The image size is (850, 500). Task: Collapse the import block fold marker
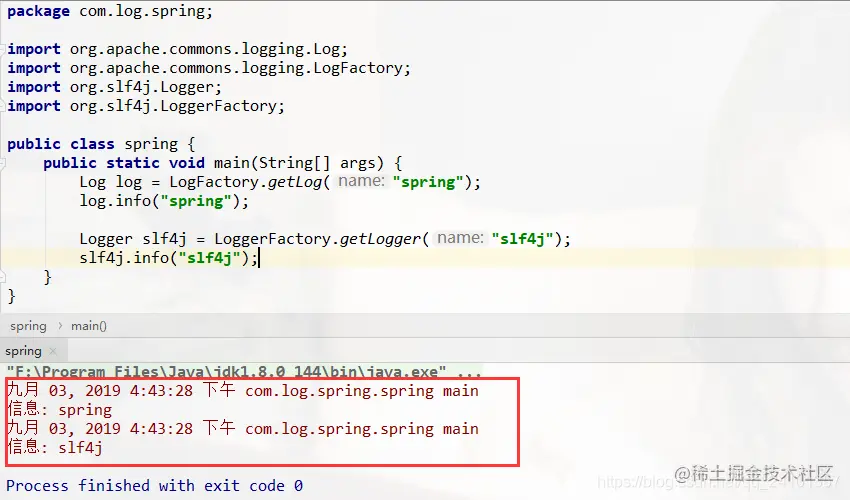(x=3, y=49)
